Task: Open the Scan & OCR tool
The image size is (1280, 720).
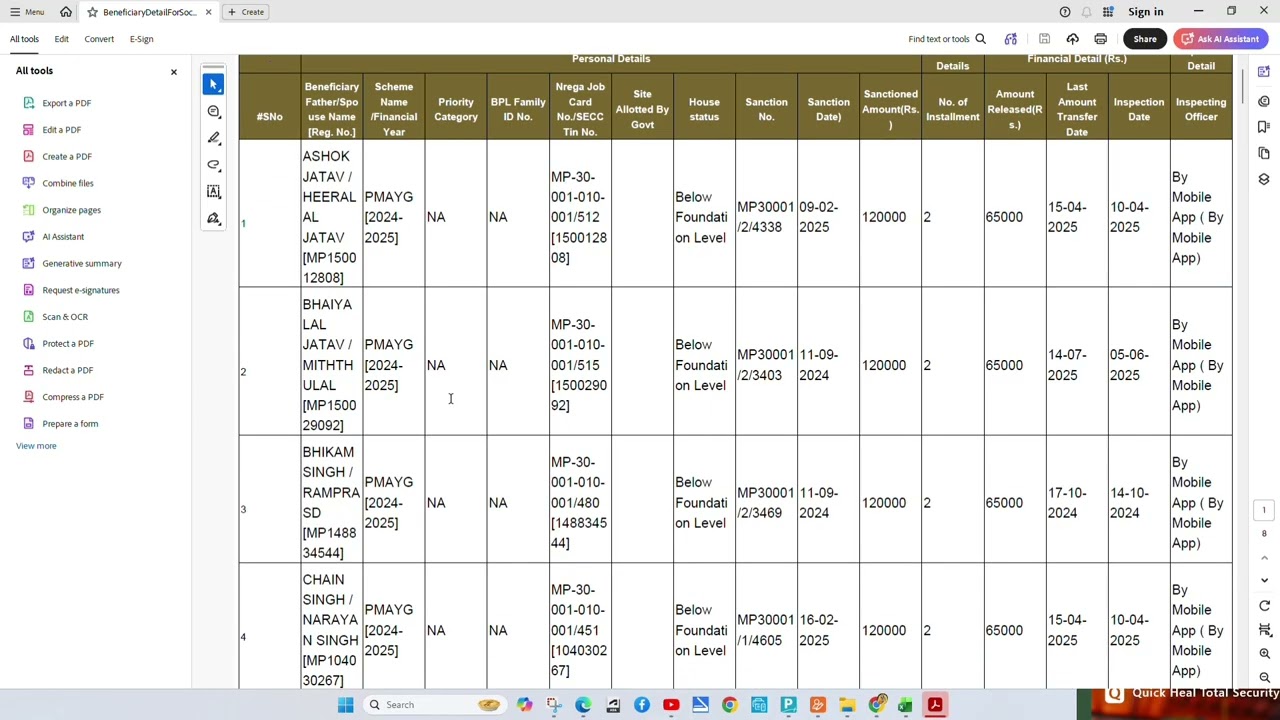Action: (64, 317)
